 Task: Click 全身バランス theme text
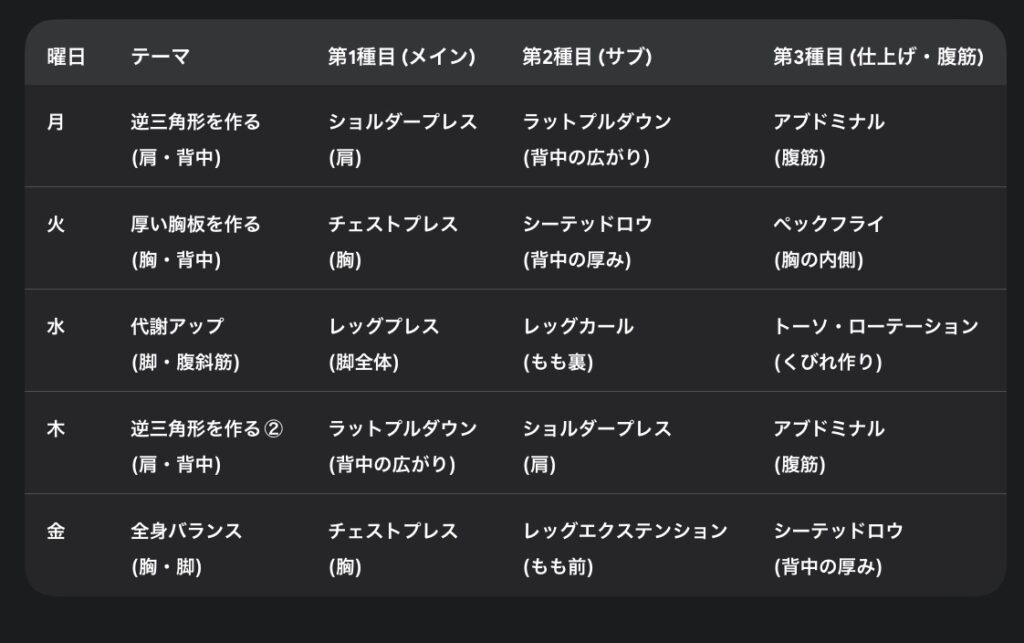[x=186, y=531]
